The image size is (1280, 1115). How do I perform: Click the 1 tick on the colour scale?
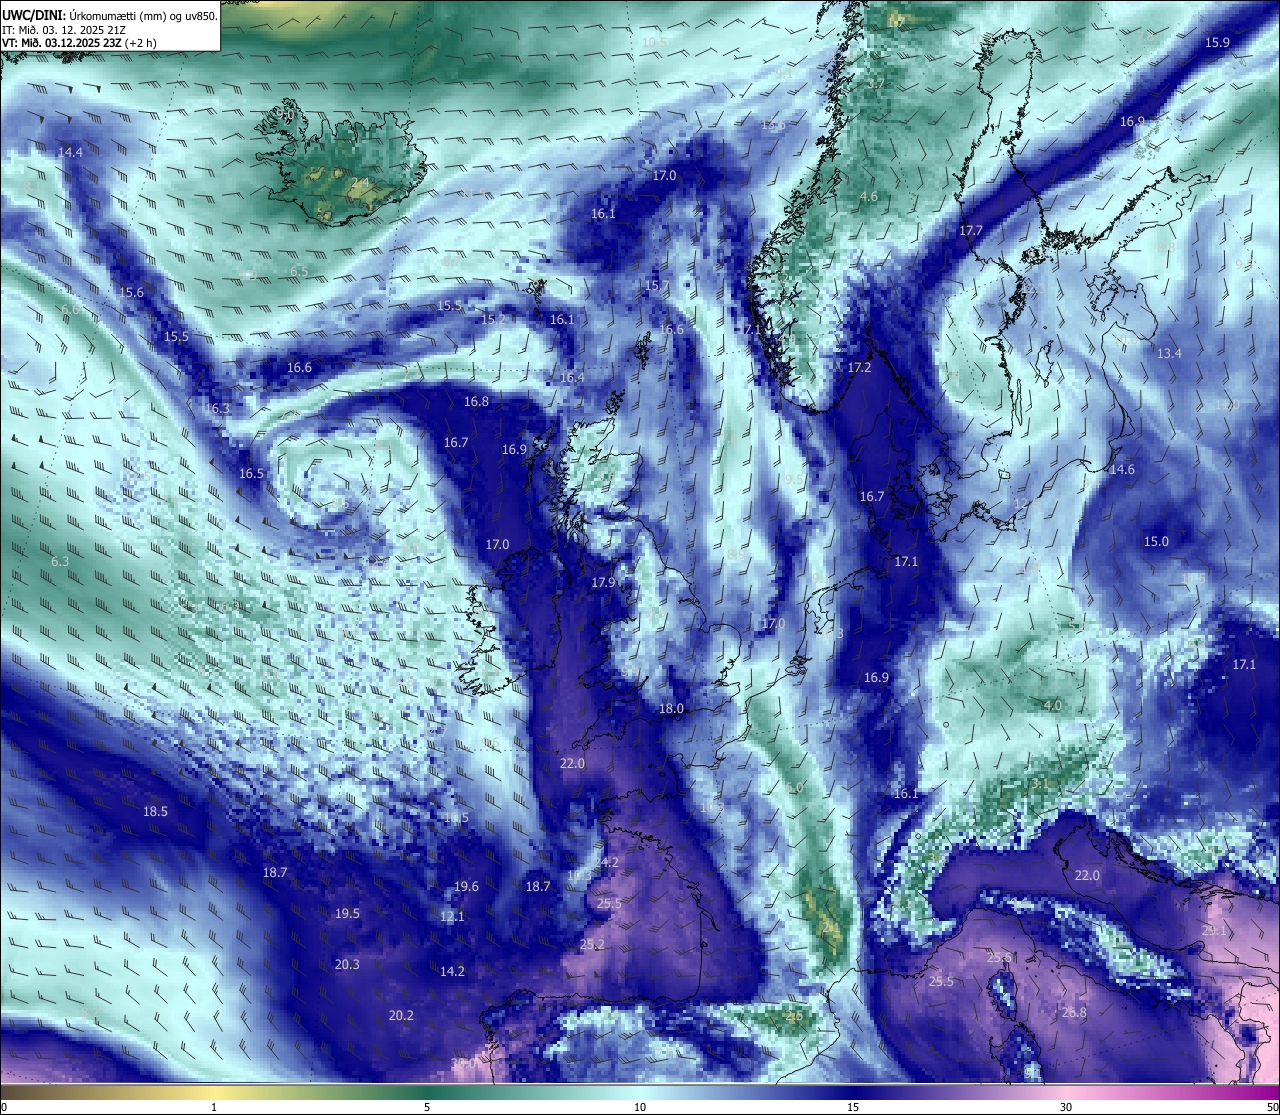(x=214, y=1107)
